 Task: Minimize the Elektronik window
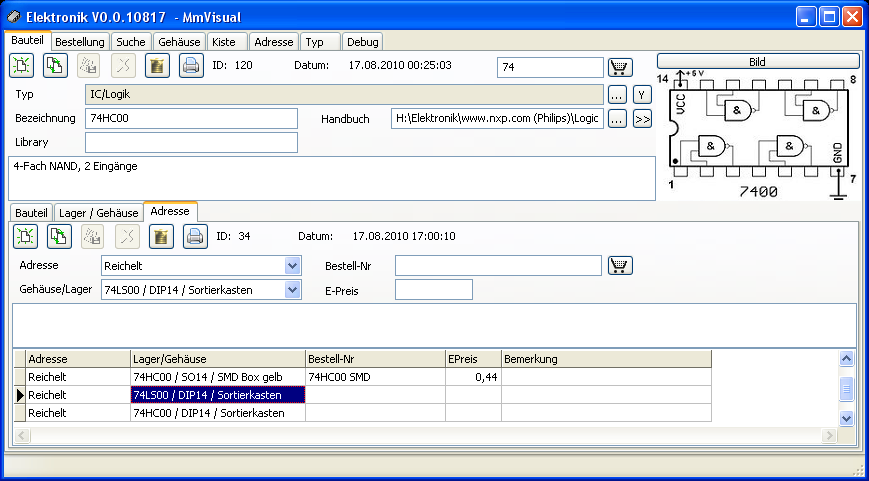pos(807,17)
